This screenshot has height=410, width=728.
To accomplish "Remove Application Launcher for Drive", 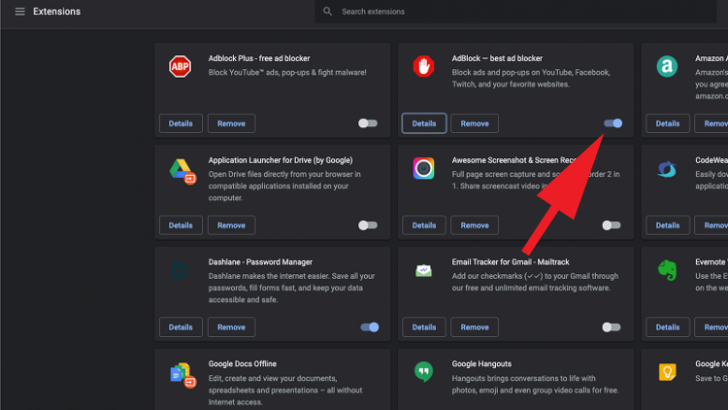I will [x=231, y=225].
